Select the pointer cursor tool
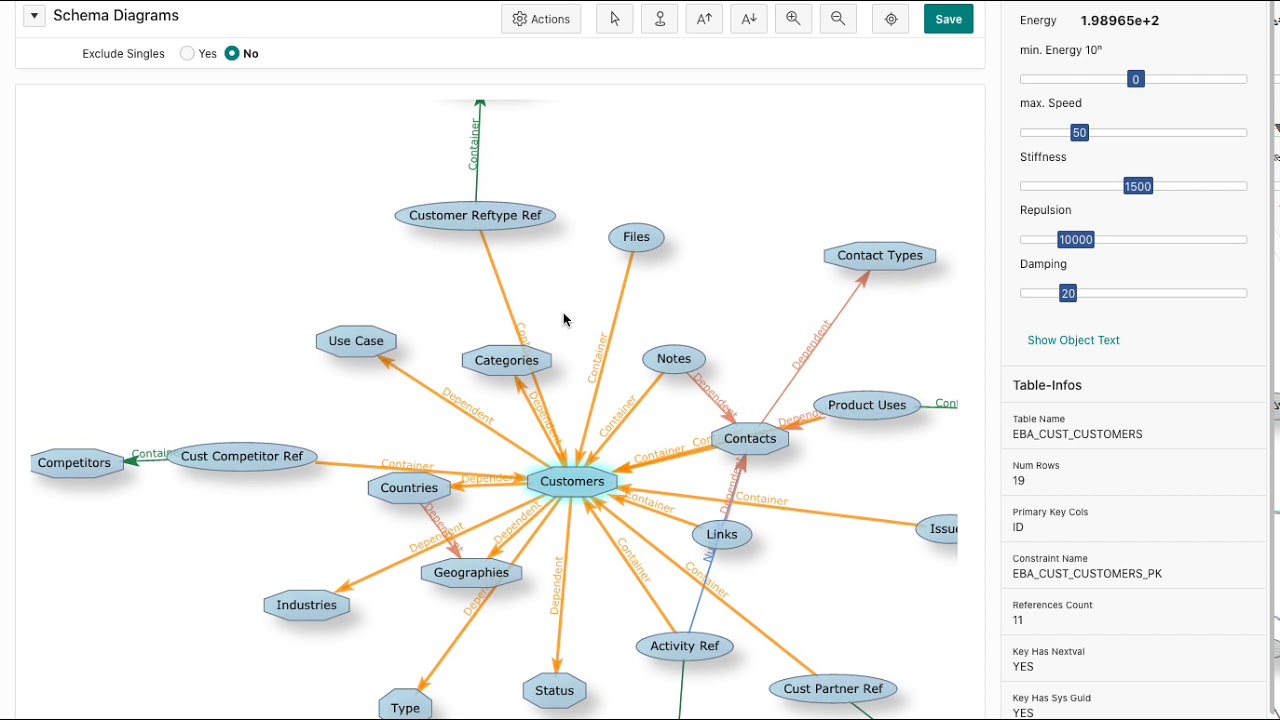Viewport: 1280px width, 720px height. click(x=615, y=19)
